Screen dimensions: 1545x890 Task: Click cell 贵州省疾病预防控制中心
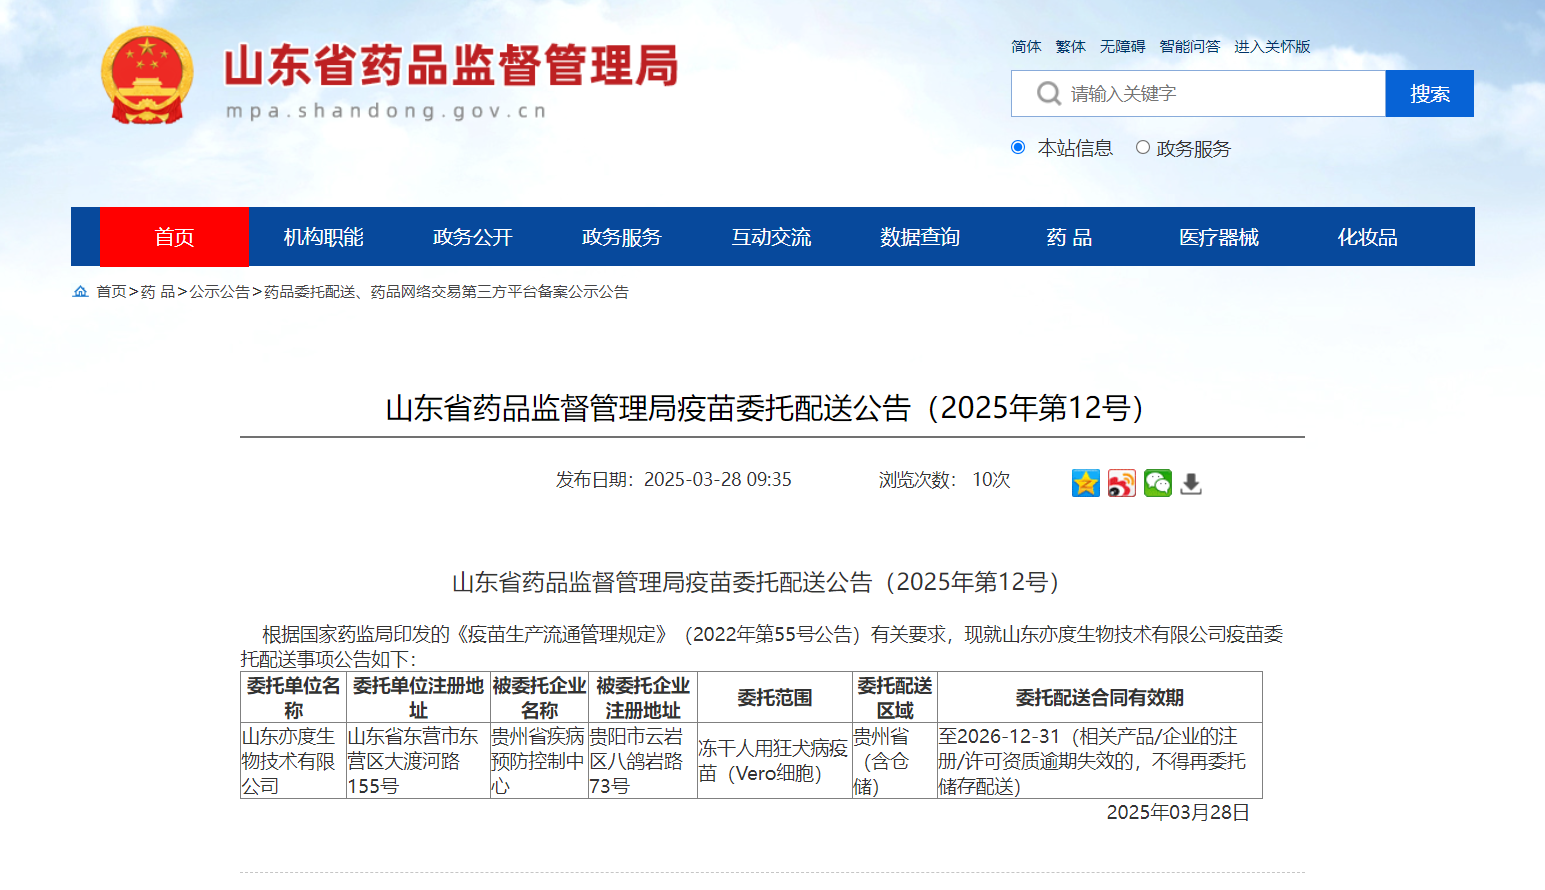point(538,761)
